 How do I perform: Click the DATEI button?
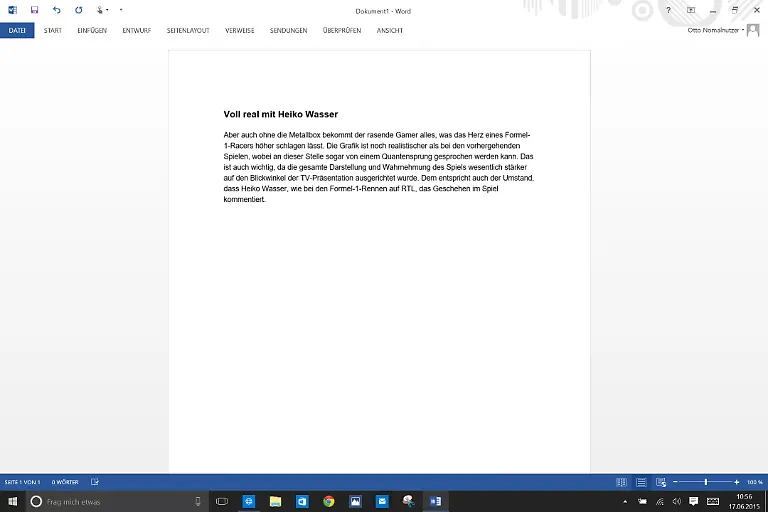(17, 30)
